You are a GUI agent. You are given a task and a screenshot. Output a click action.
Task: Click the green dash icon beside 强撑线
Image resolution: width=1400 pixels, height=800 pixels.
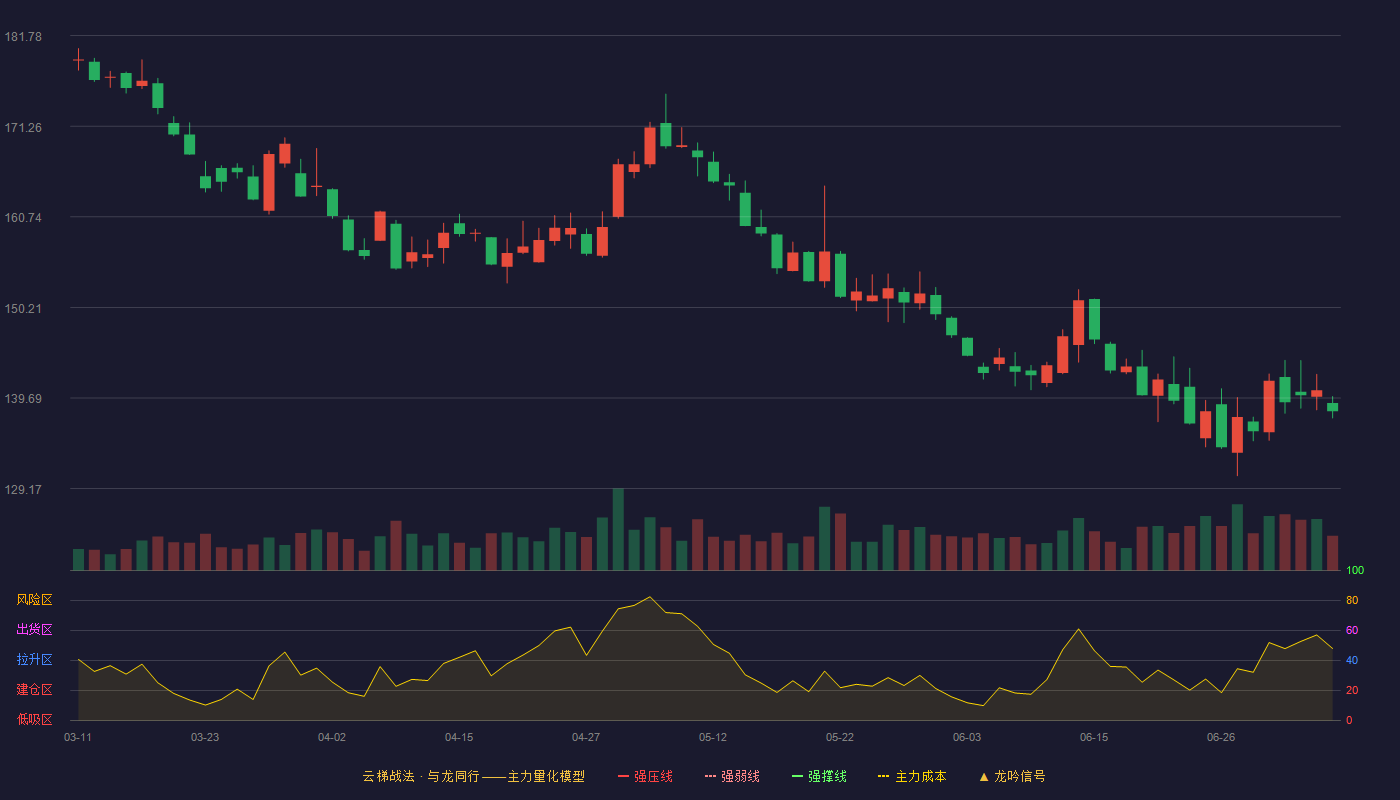pos(798,776)
